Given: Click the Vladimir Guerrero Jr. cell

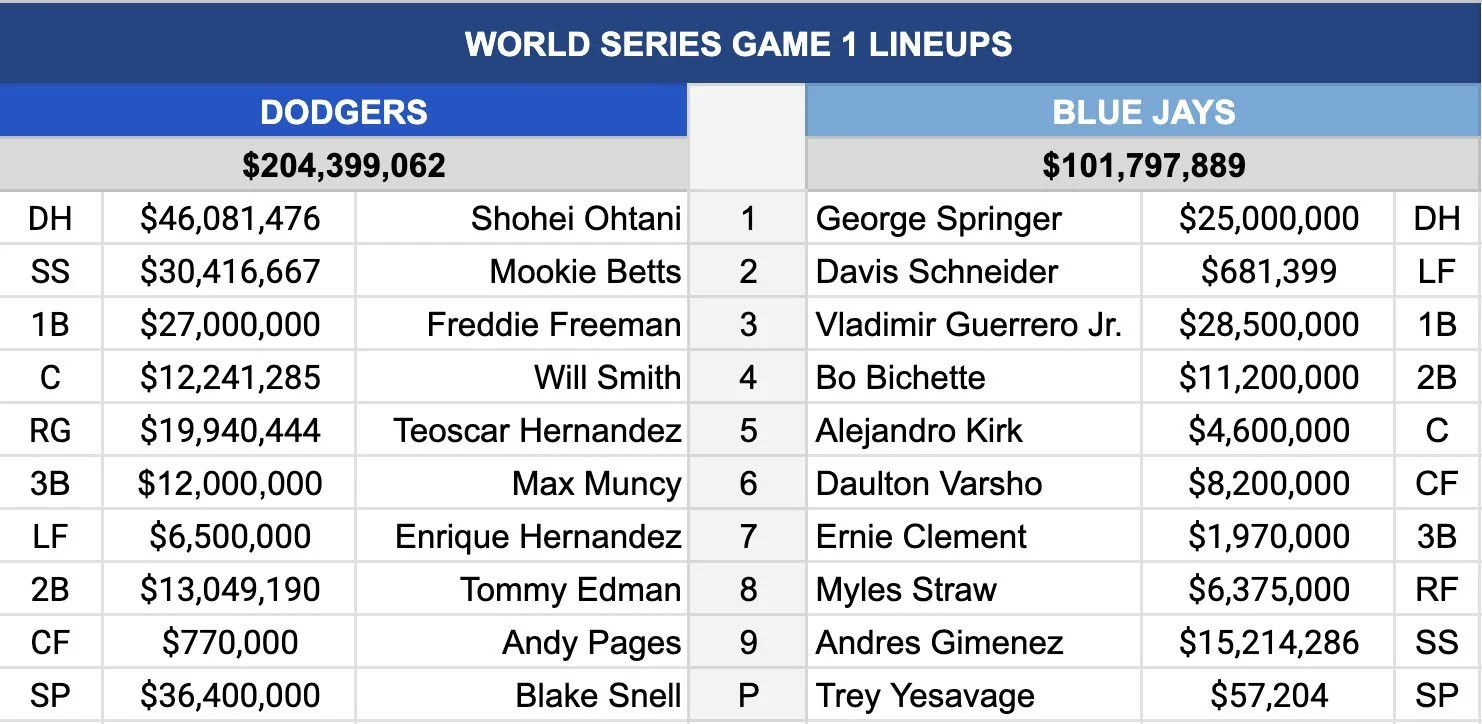Looking at the screenshot, I should click(x=968, y=325).
